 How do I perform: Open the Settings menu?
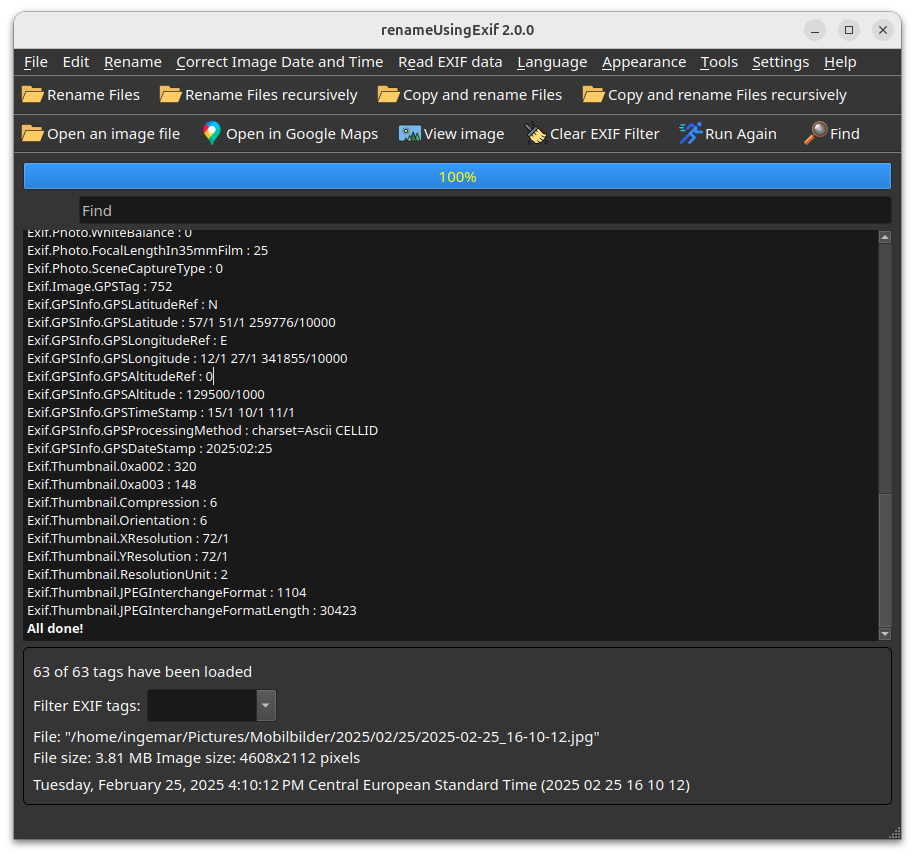(780, 62)
